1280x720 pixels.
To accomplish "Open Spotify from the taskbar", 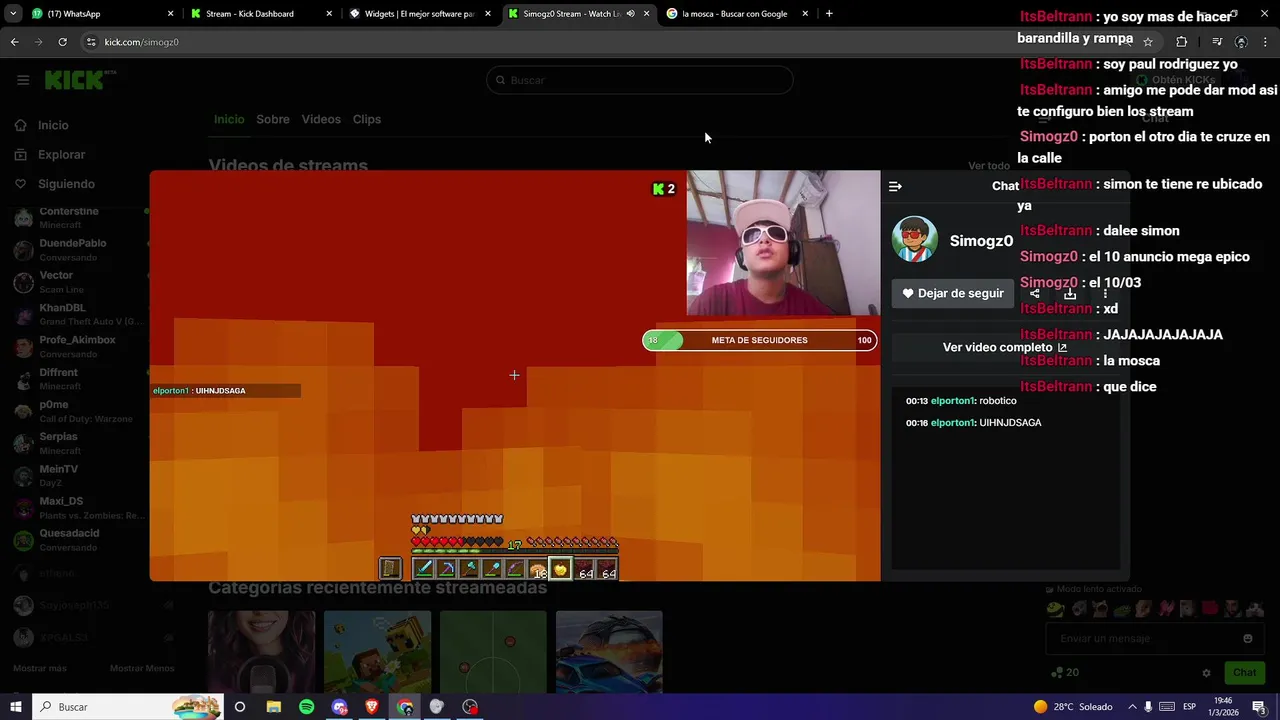I will click(x=306, y=707).
